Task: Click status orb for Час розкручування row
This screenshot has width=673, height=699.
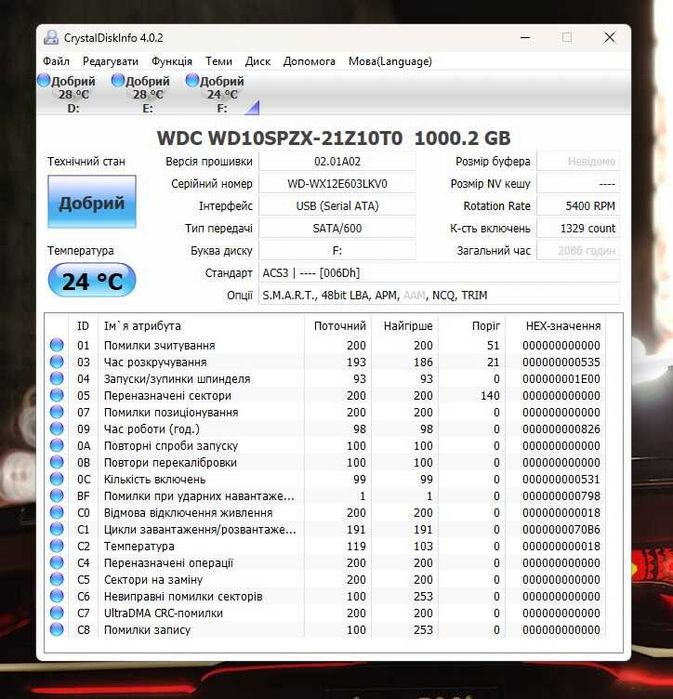Action: click(57, 362)
